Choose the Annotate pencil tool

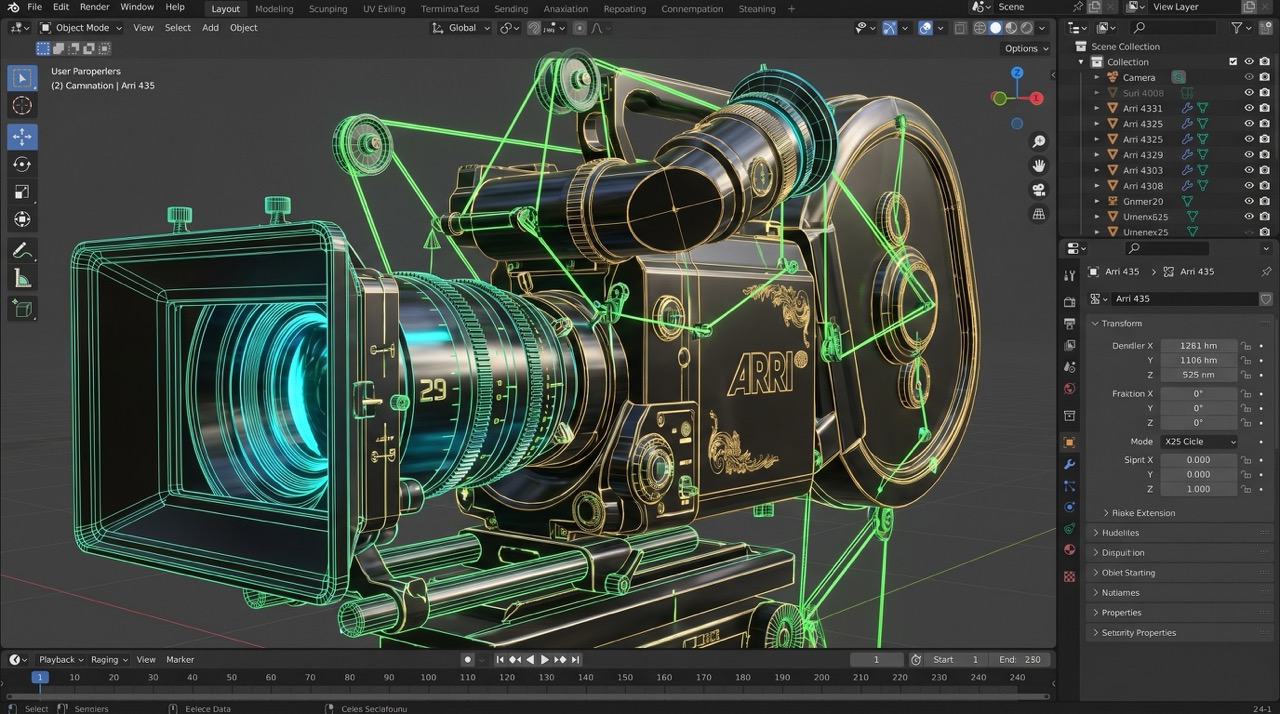point(22,251)
